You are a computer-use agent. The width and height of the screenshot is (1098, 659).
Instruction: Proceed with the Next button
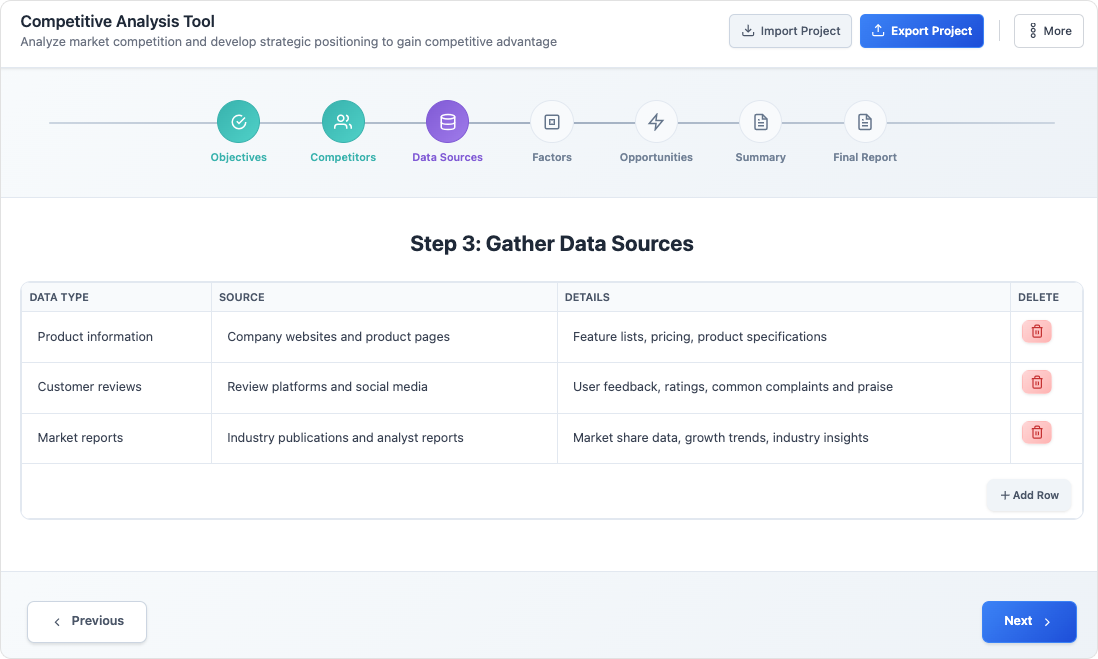click(1029, 621)
